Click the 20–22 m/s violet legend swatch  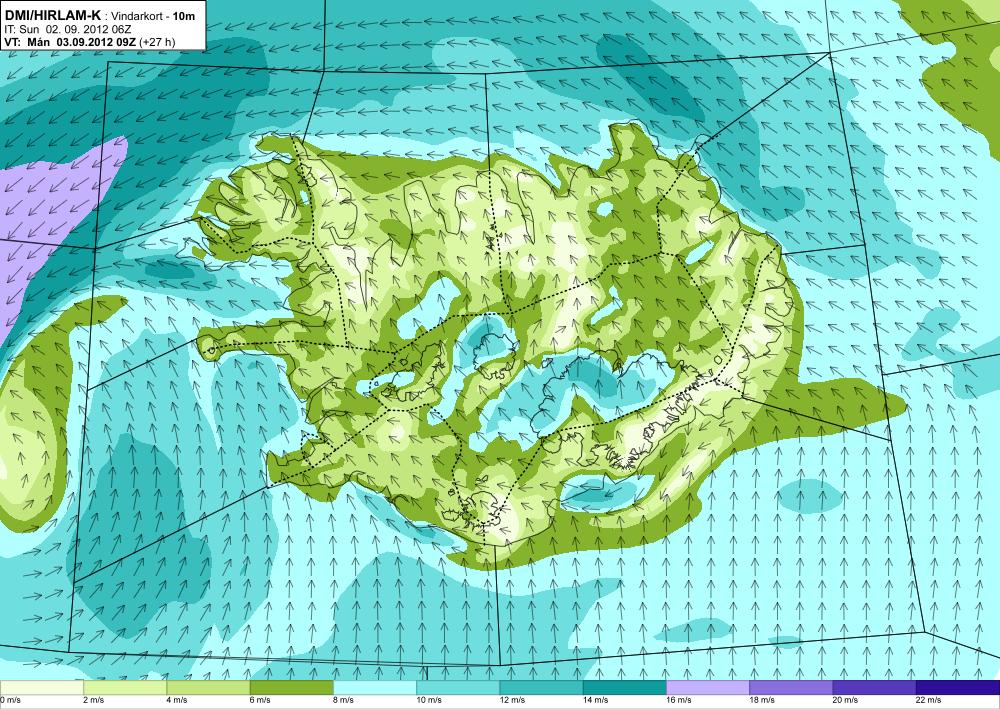point(874,688)
